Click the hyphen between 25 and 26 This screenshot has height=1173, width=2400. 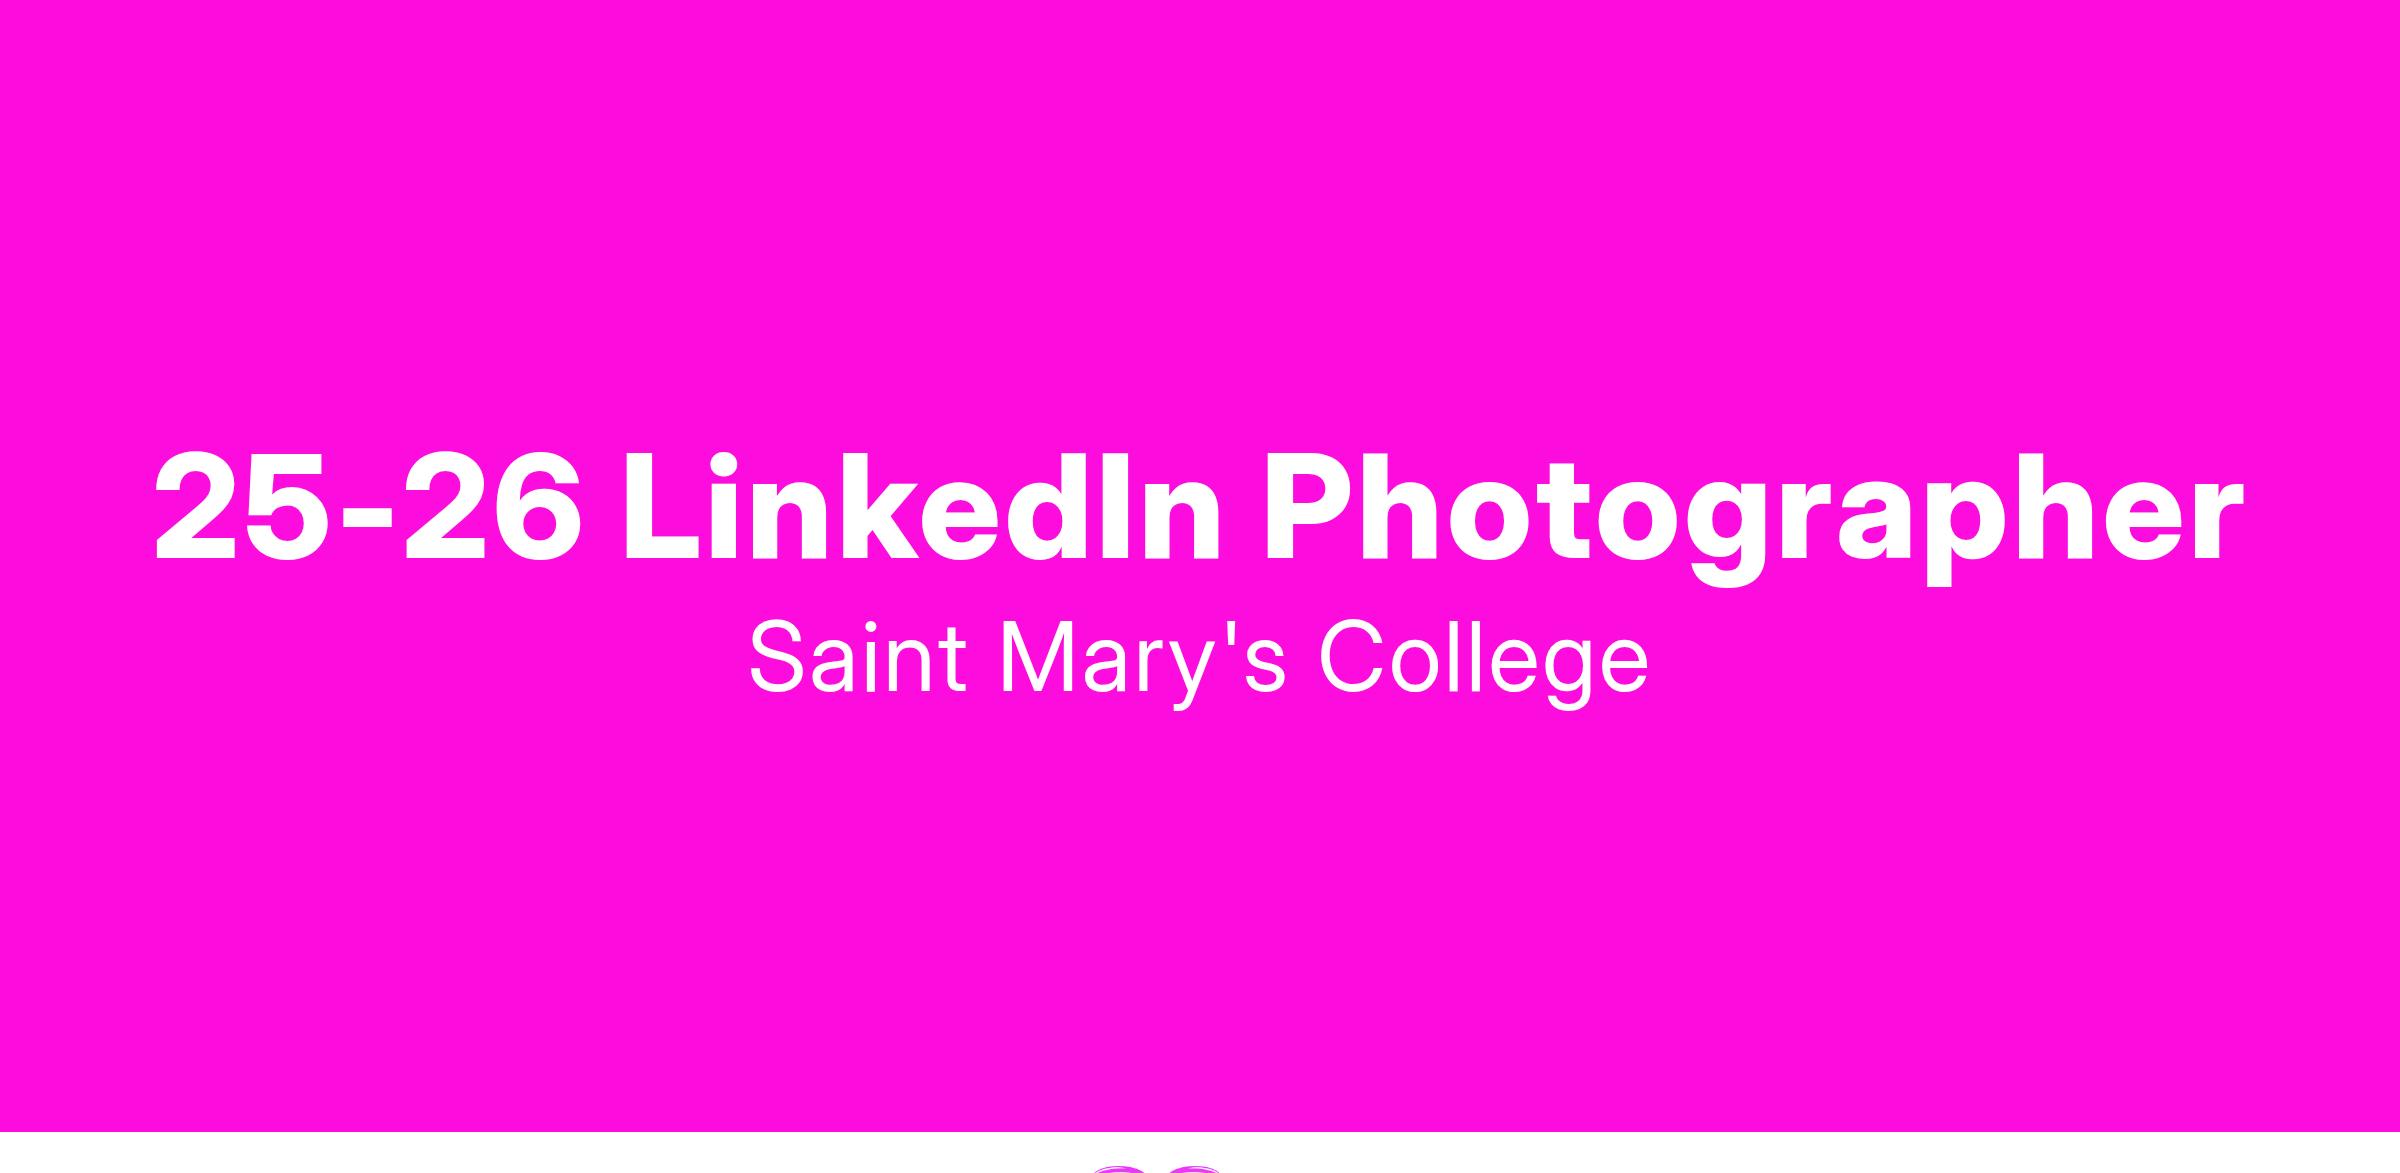[365, 520]
